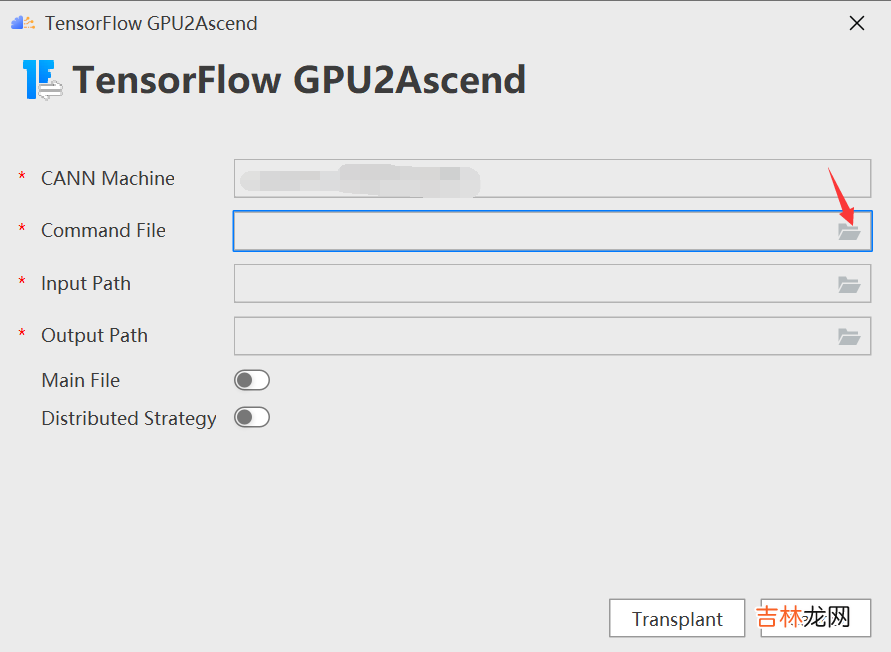The image size is (891, 652).
Task: Click the CANN Machine field
Action: coord(552,179)
